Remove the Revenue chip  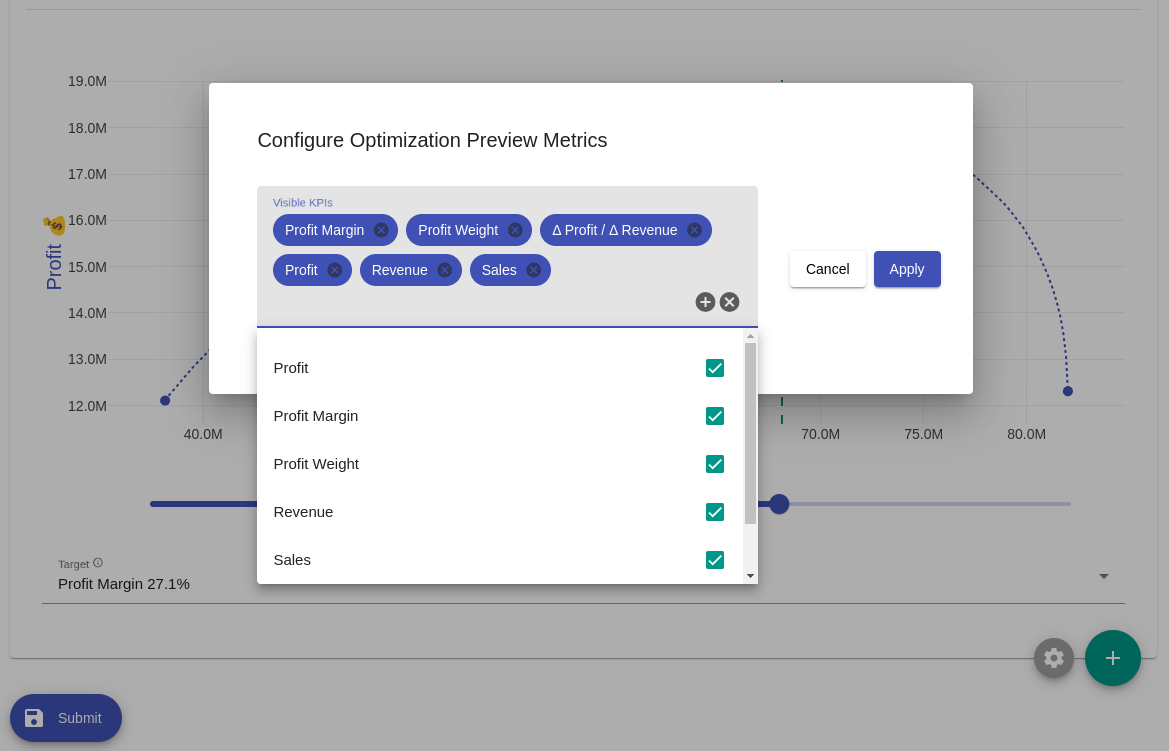(x=444, y=270)
